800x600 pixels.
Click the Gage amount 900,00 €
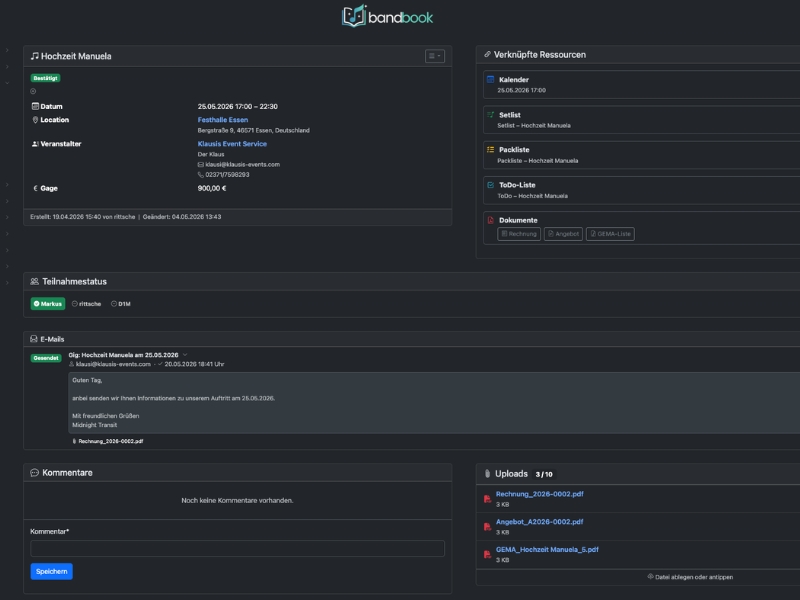coord(212,188)
